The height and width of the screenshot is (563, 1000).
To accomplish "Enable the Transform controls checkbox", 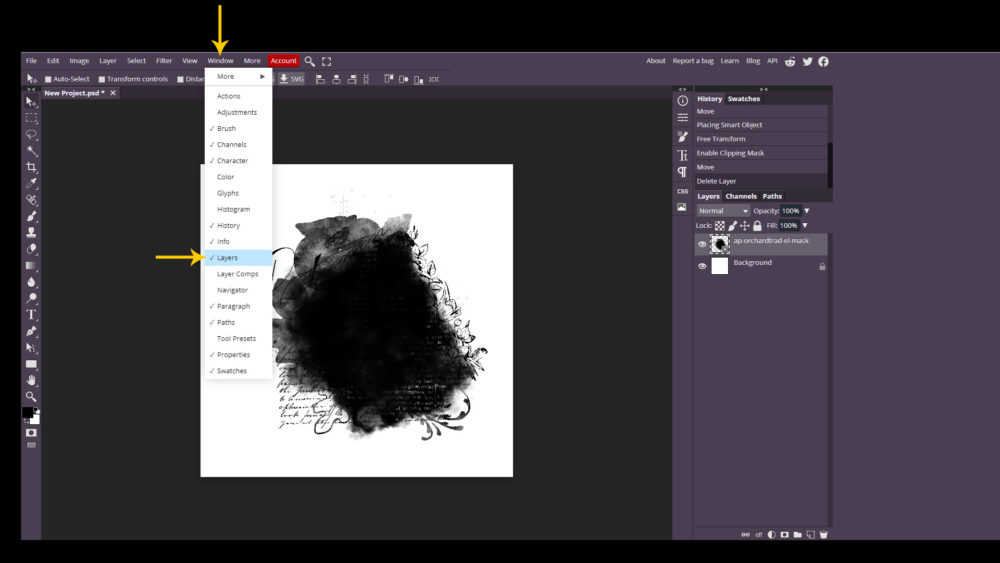I will pos(102,79).
